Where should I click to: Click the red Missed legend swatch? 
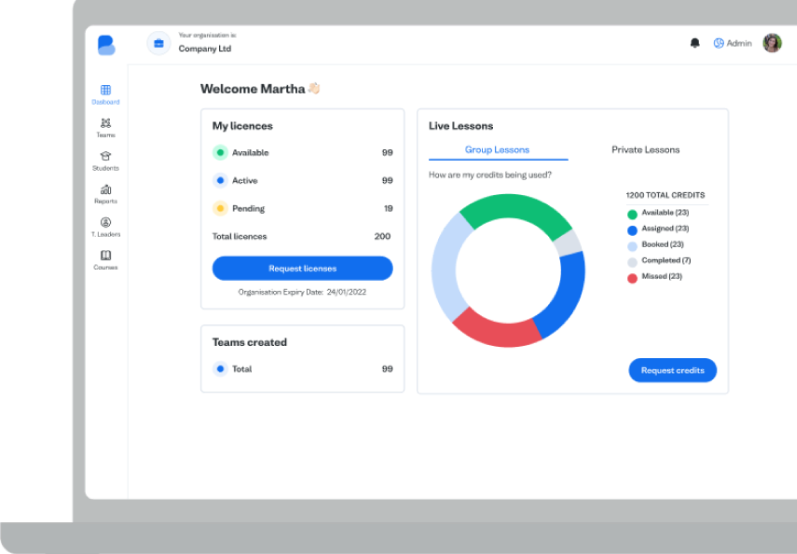coord(632,278)
